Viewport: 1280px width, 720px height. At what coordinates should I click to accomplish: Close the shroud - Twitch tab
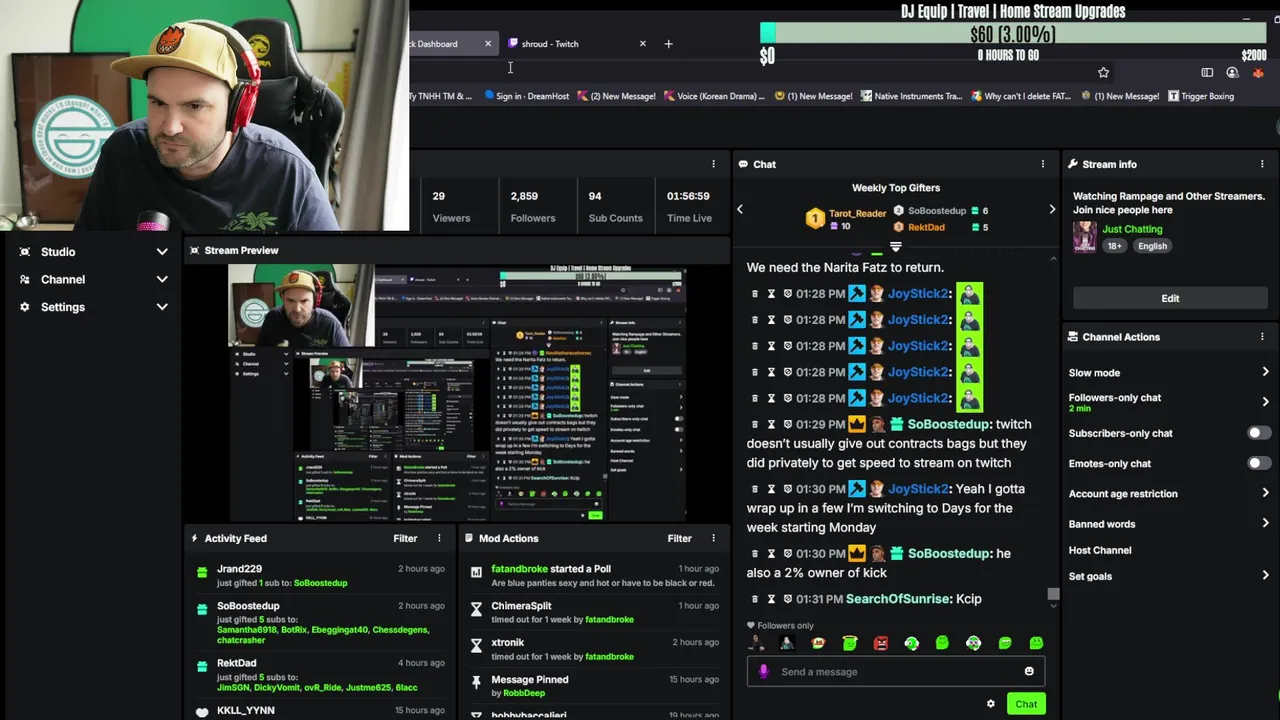[642, 44]
